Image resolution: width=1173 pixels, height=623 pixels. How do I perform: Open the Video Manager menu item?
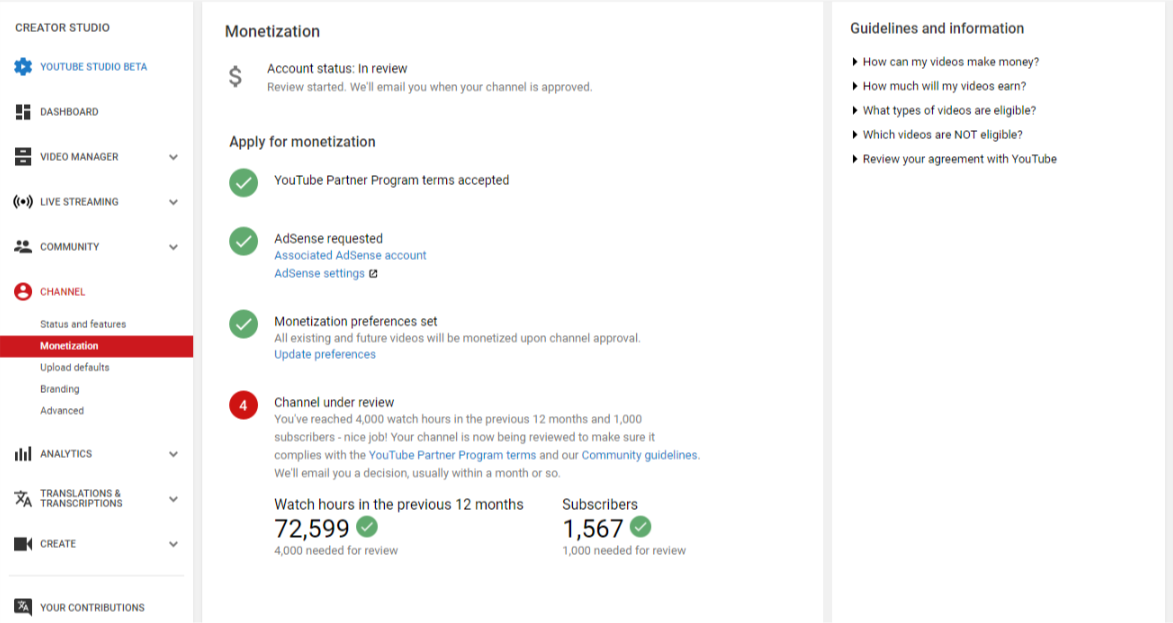(79, 157)
